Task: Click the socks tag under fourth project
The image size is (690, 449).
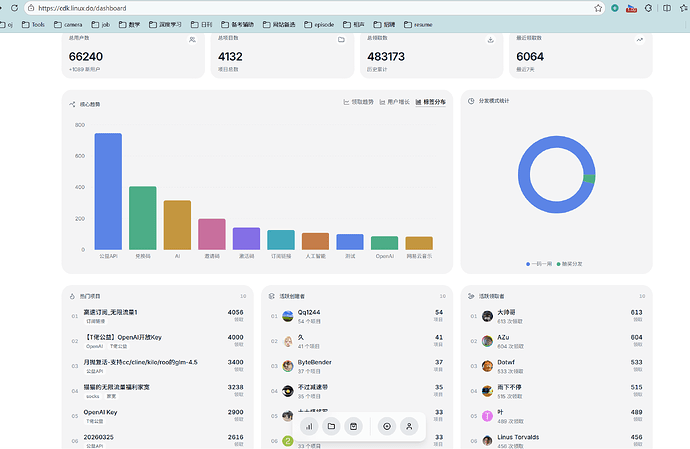Action: tap(93, 396)
